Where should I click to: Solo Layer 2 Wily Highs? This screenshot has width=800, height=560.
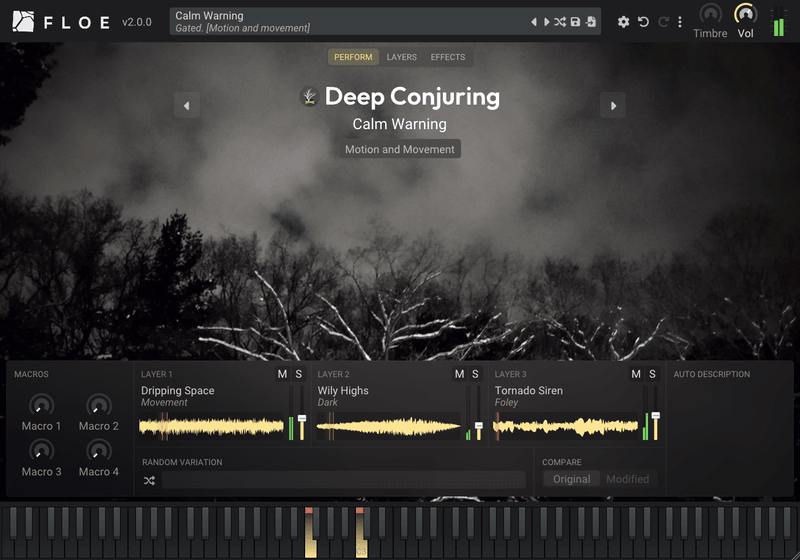(x=475, y=374)
